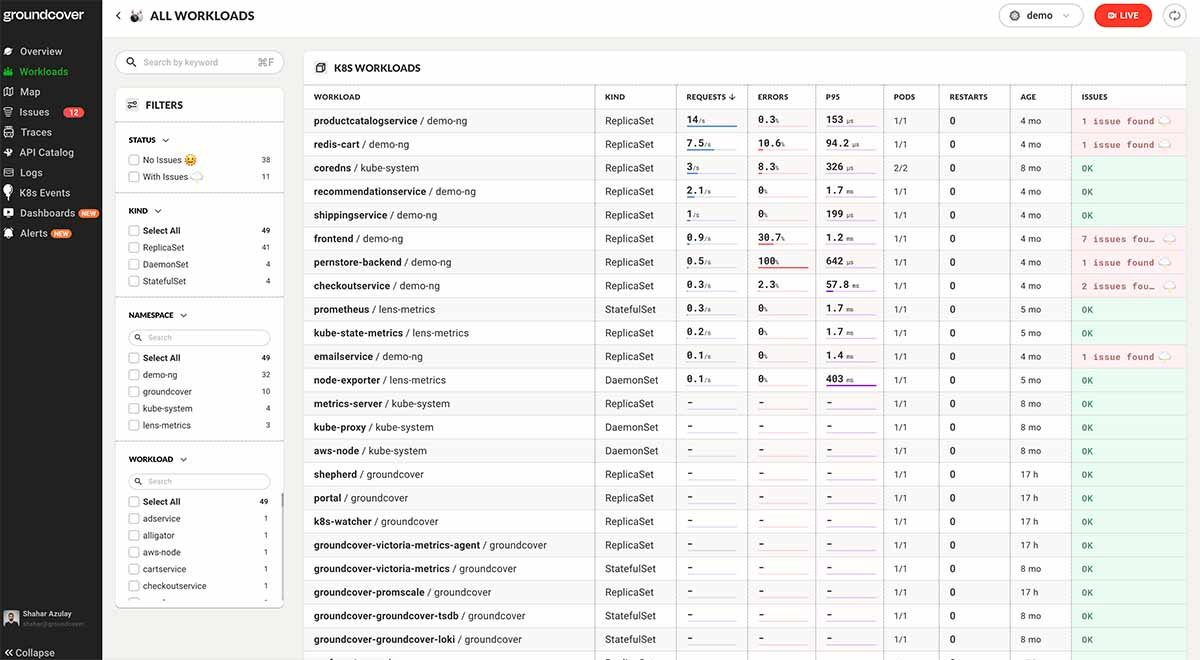Select the Logs icon in the sidebar

coord(9,173)
